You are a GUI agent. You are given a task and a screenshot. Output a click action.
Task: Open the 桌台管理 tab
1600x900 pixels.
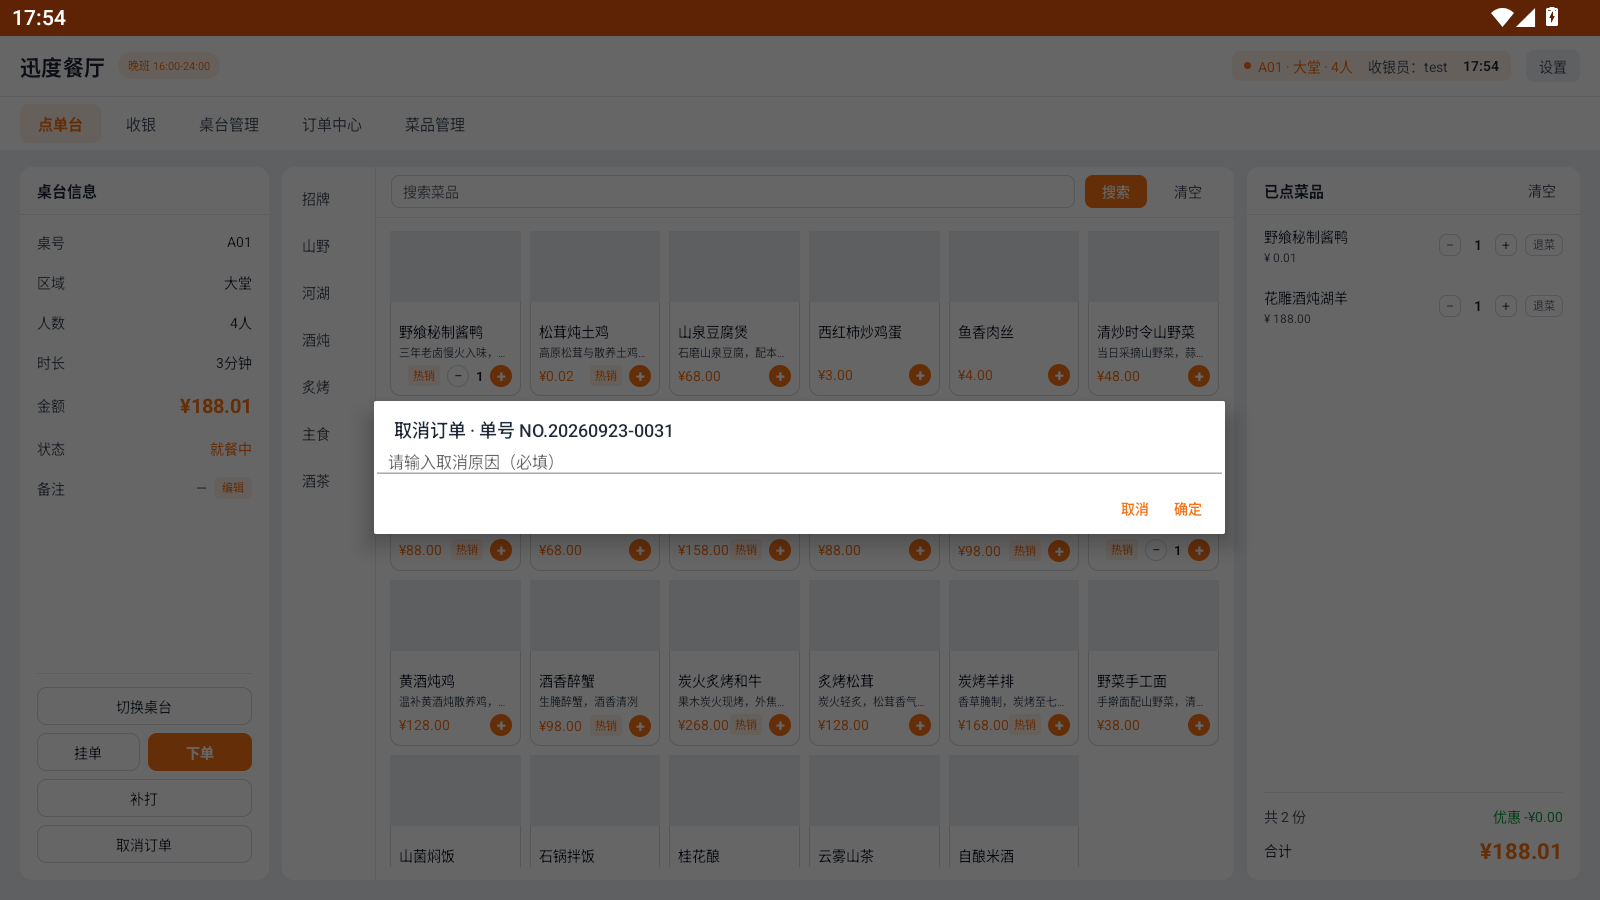tap(229, 125)
